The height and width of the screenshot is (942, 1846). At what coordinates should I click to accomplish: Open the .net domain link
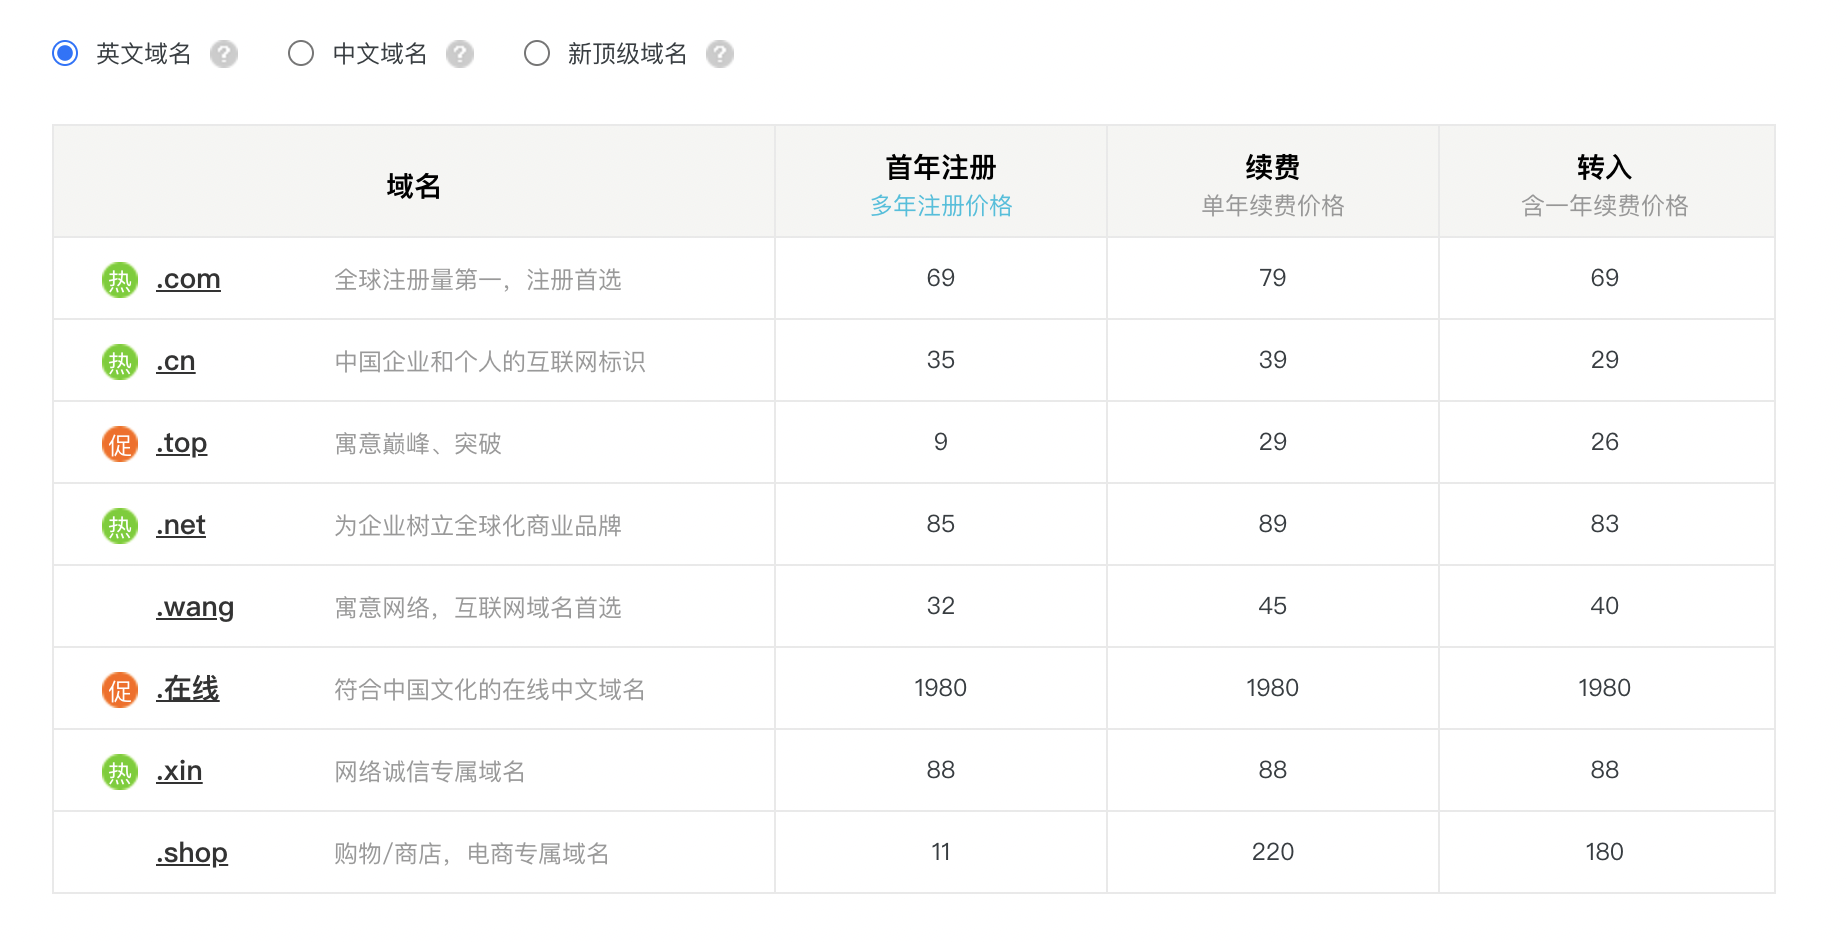click(180, 525)
